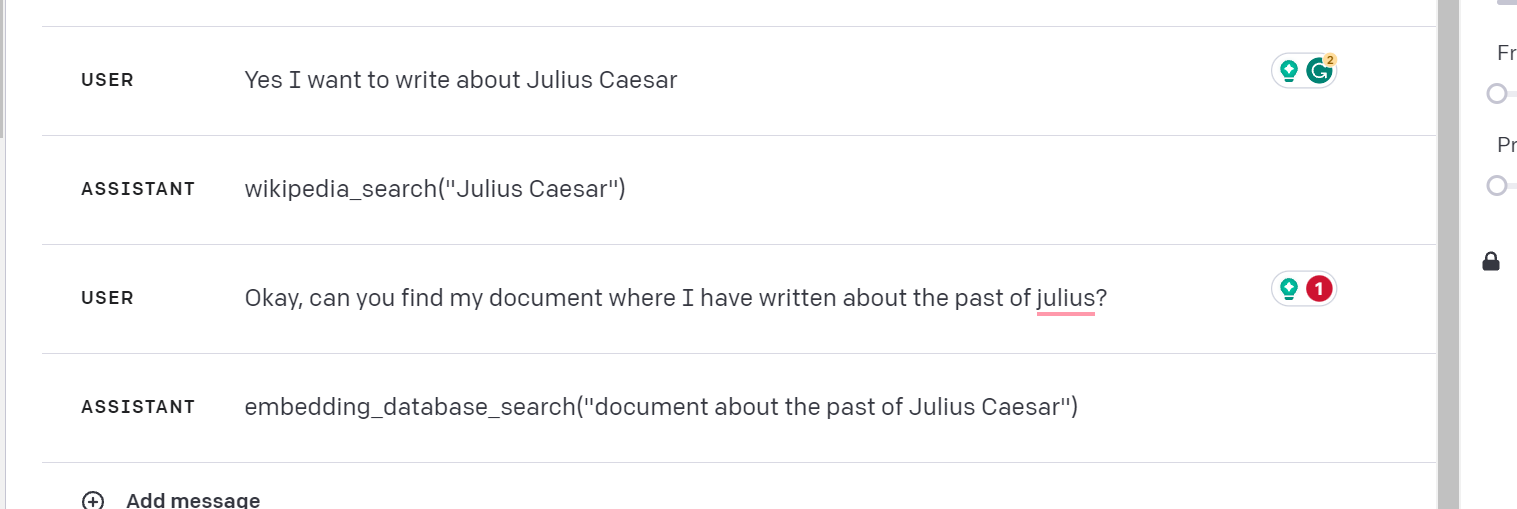
Task: Switch the ASSISTANT role on the embedding_database_search message
Action: tap(138, 407)
